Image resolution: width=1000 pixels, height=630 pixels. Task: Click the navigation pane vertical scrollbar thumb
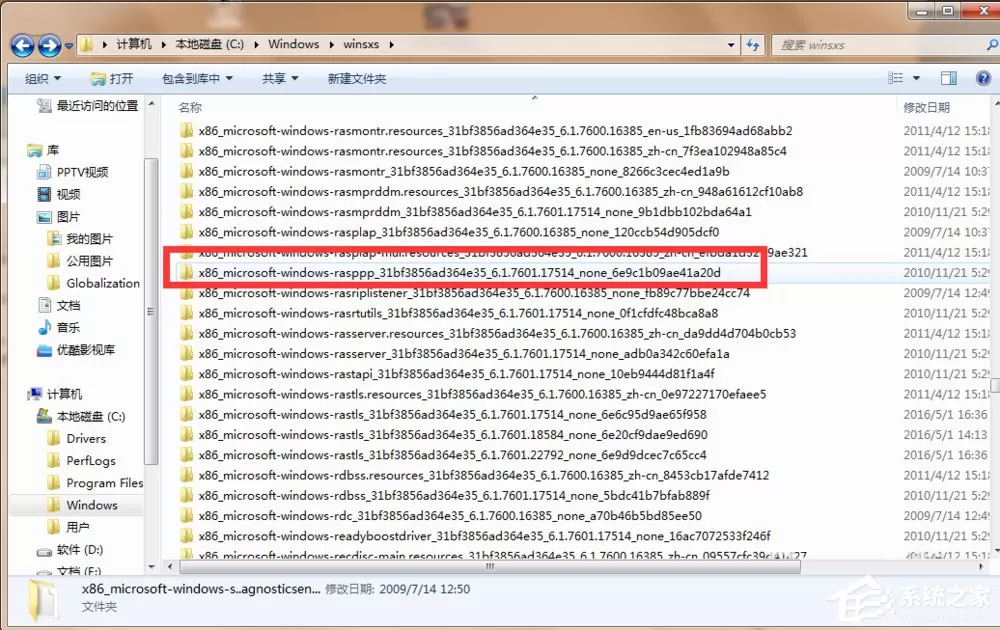[x=151, y=311]
